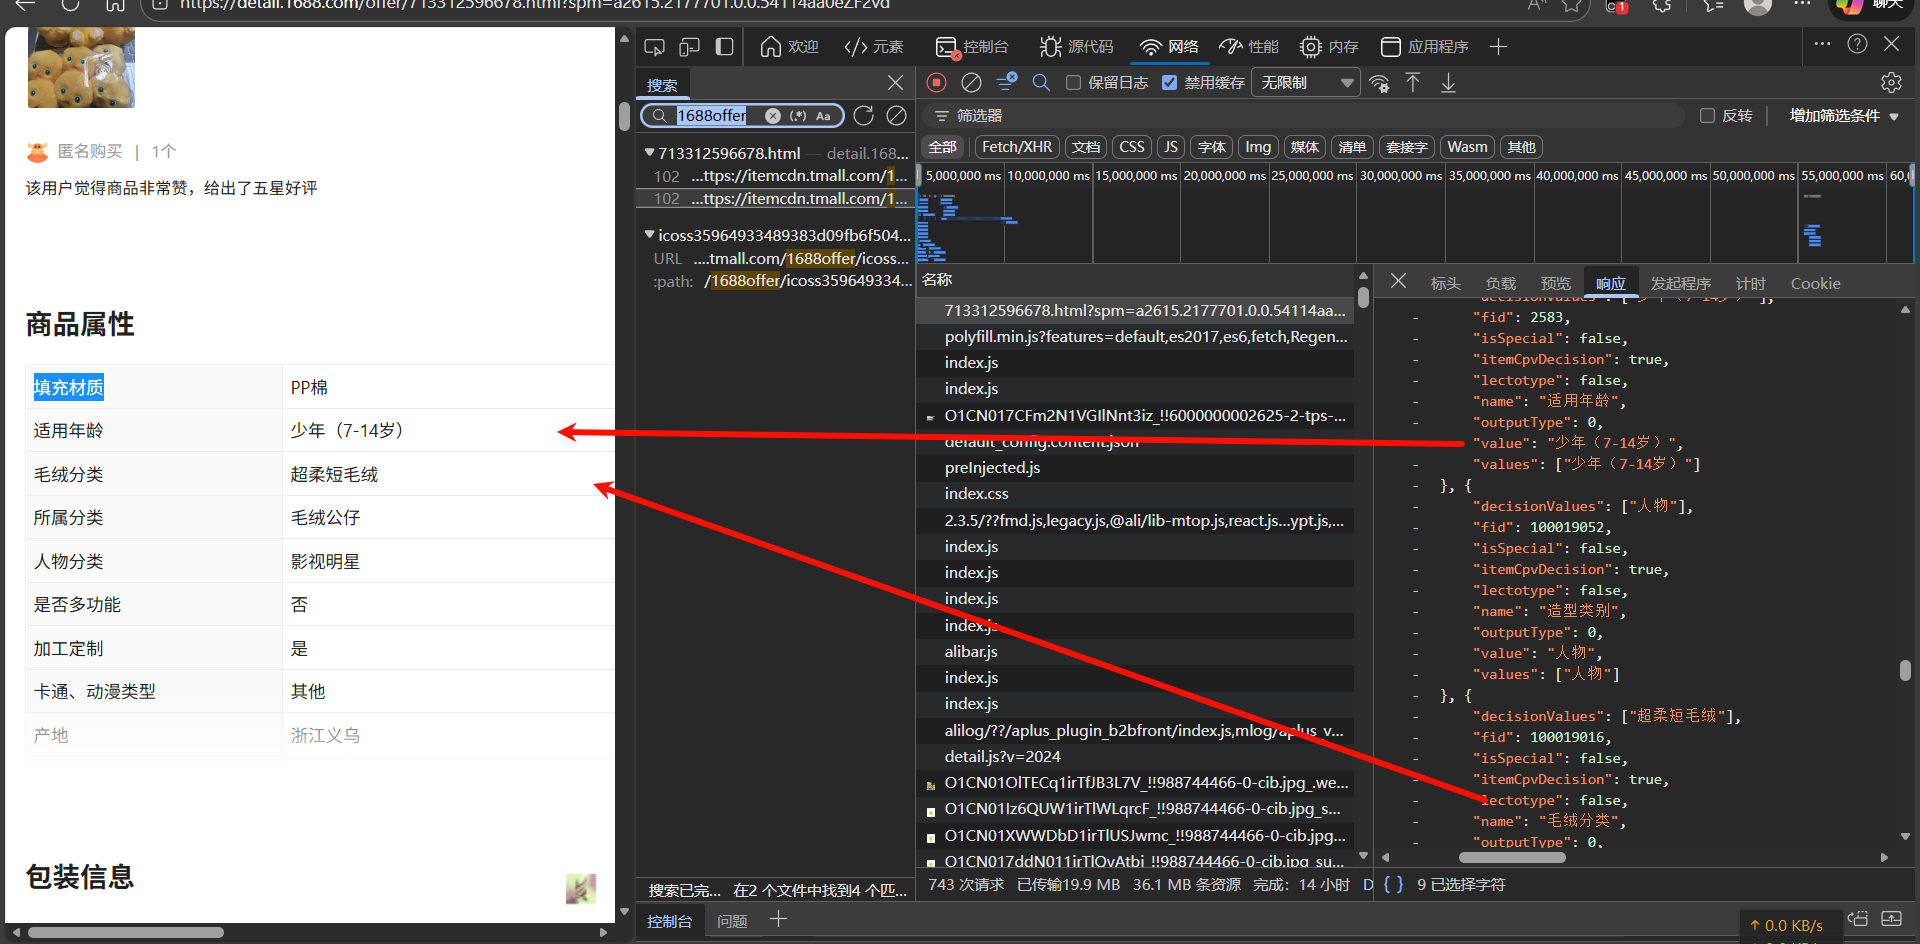This screenshot has width=1920, height=944.
Task: Open network panel settings gear
Action: [1891, 83]
